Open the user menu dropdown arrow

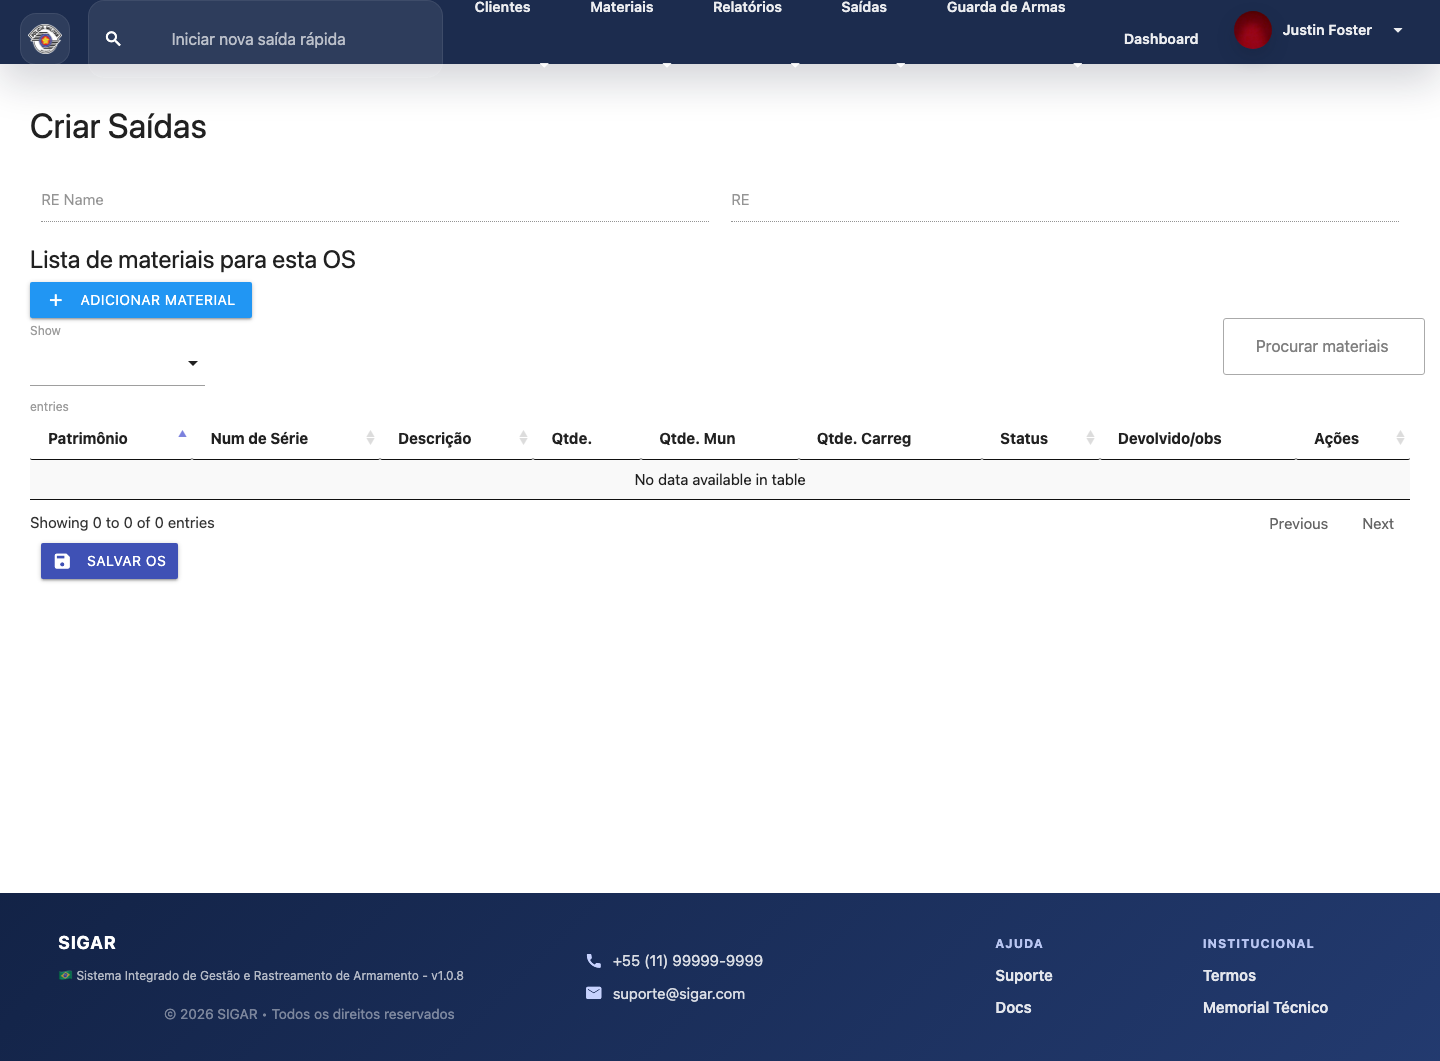pos(1398,30)
